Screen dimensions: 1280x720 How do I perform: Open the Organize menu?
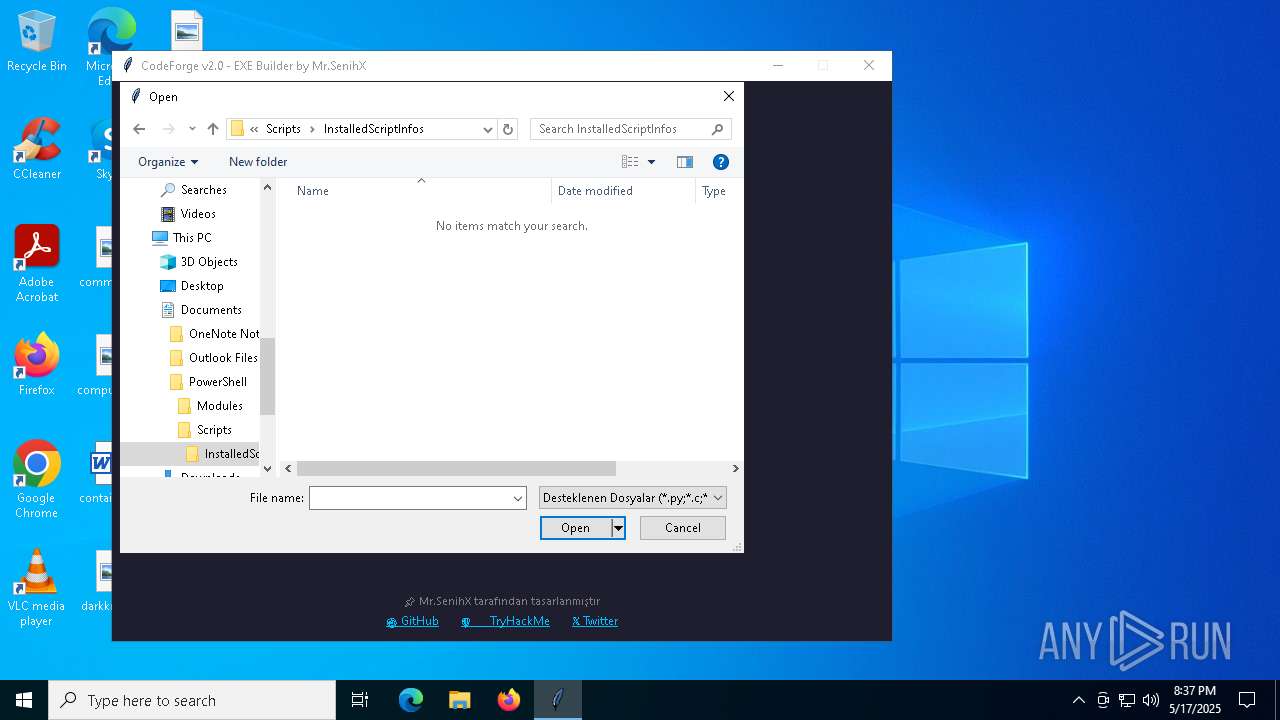click(x=168, y=162)
